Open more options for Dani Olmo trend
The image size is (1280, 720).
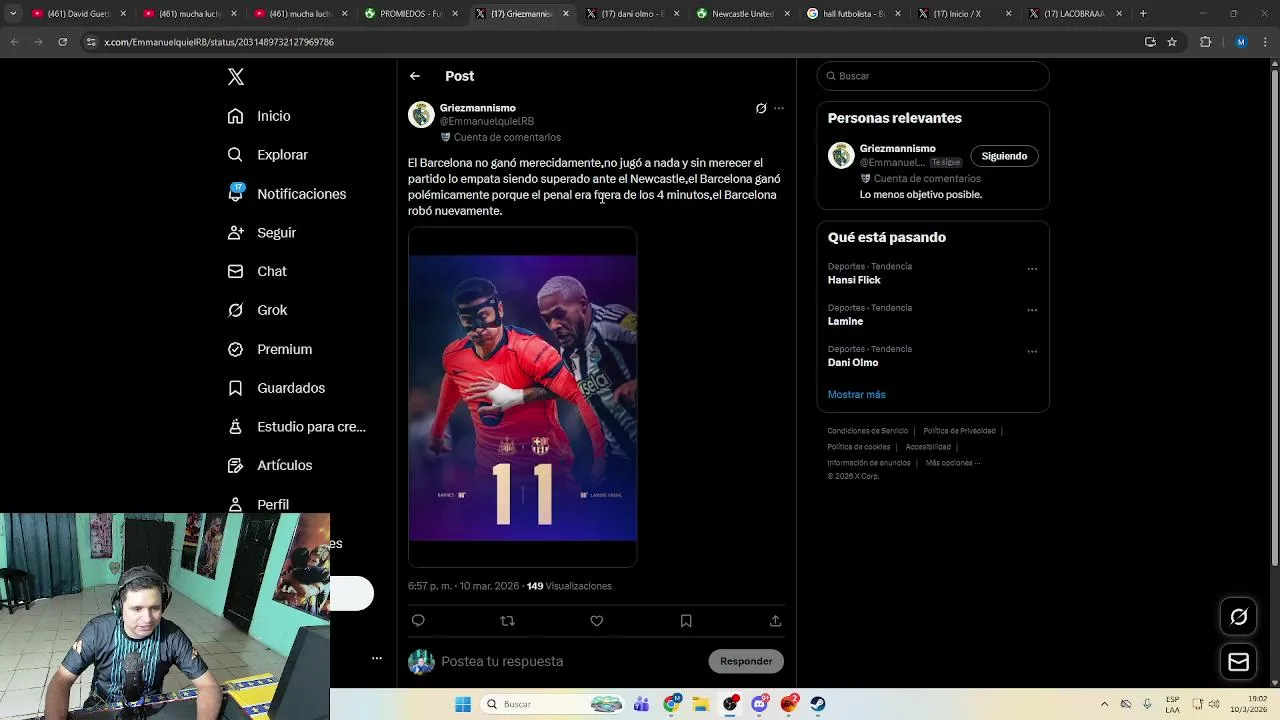tap(1032, 351)
